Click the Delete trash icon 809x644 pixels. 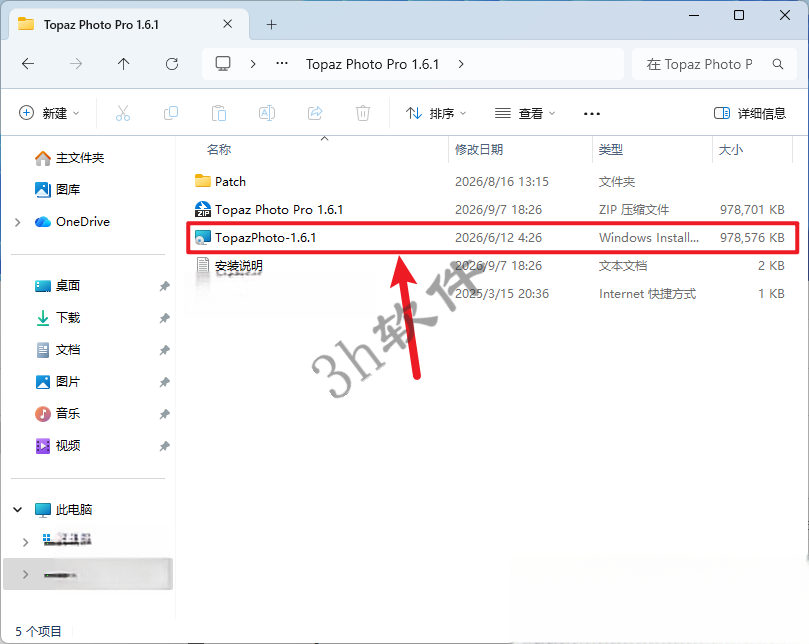[363, 113]
